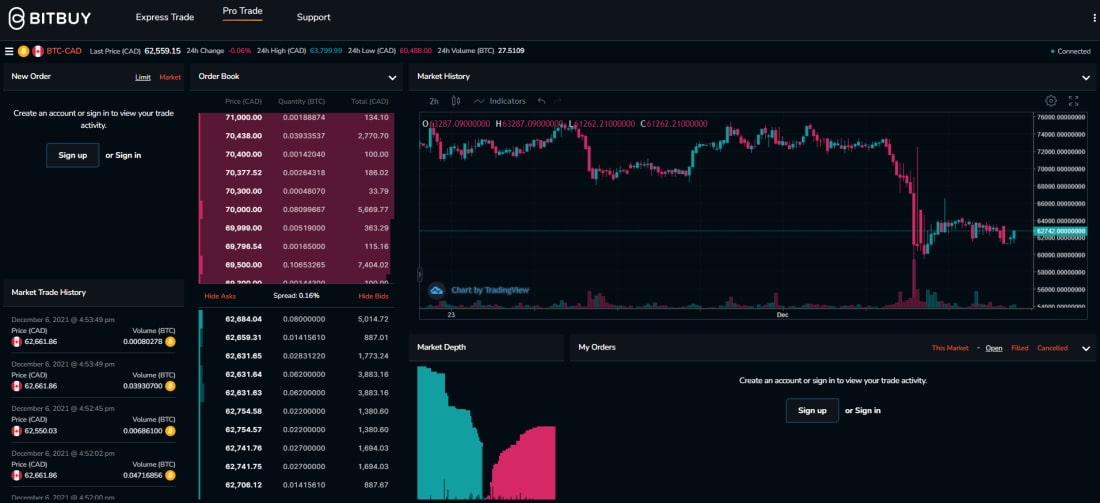Image resolution: width=1100 pixels, height=503 pixels.
Task: Click Last Price value 62,559.15
Action: point(162,51)
